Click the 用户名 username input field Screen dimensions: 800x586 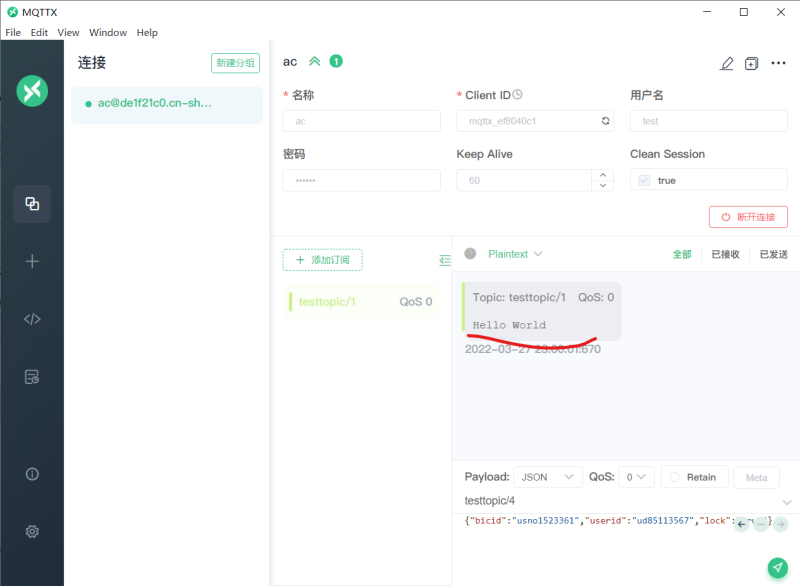pos(709,121)
